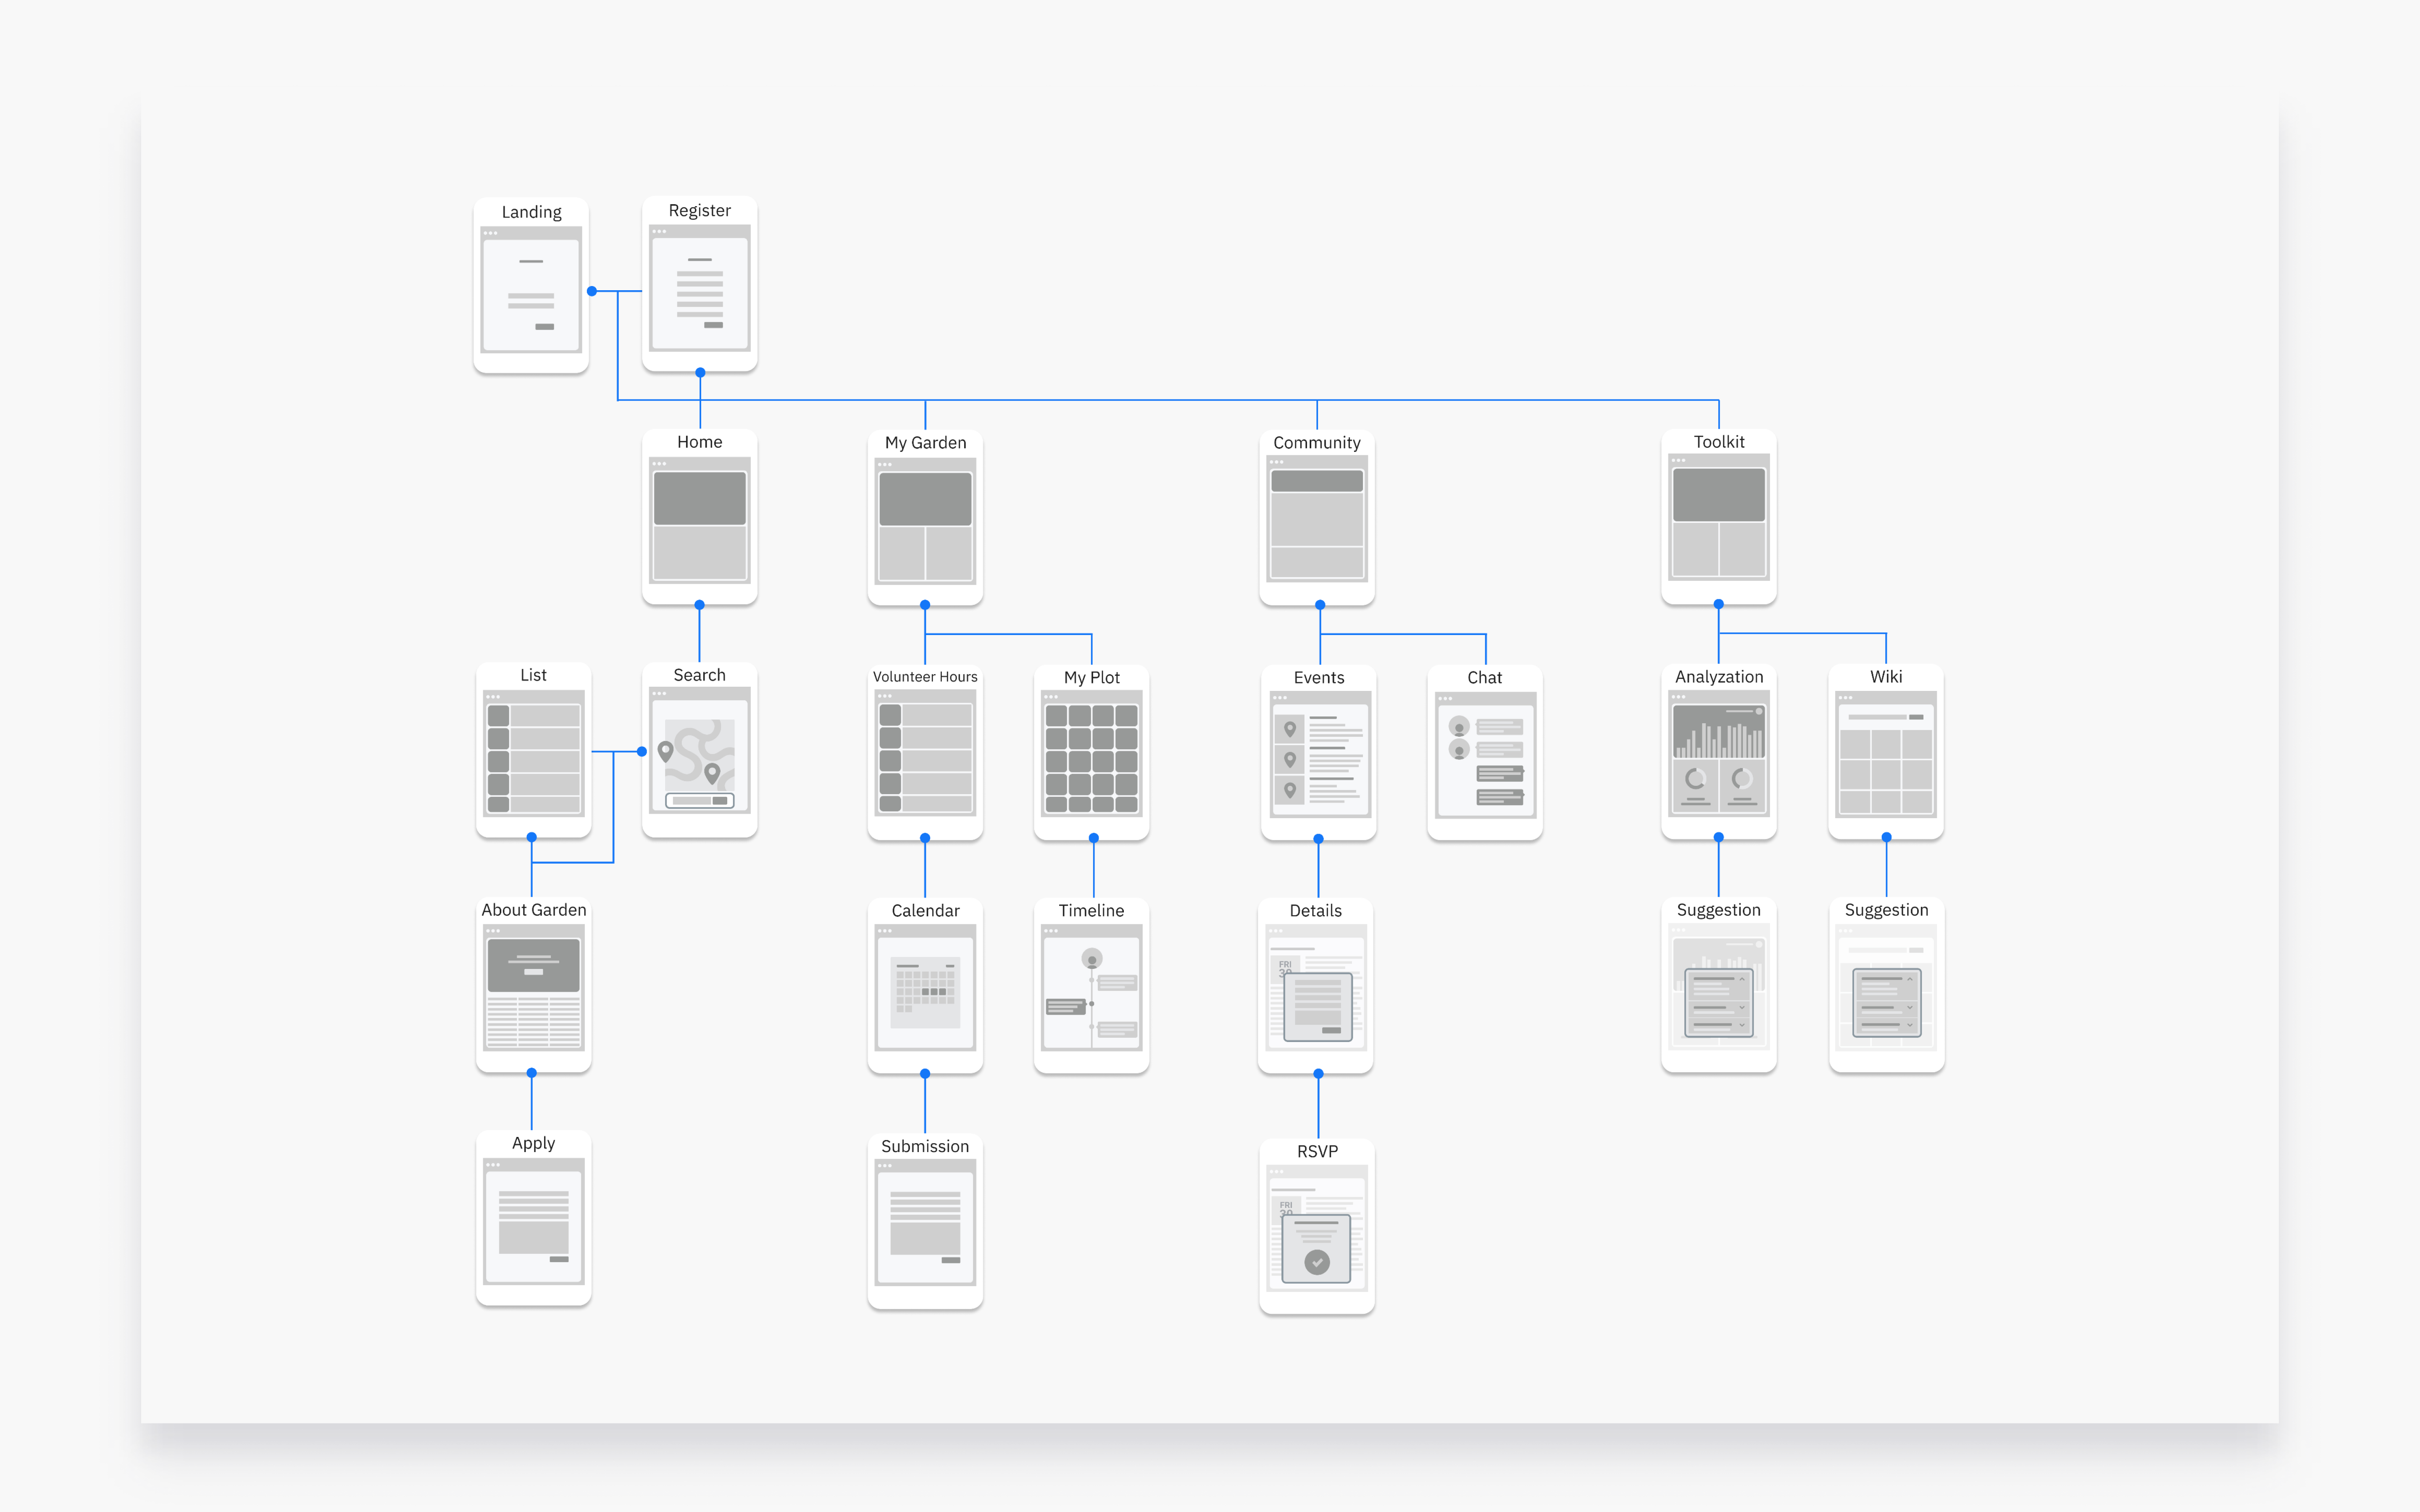The height and width of the screenshot is (1512, 2420).
Task: Select the connector dot below Toolkit card
Action: [1719, 604]
